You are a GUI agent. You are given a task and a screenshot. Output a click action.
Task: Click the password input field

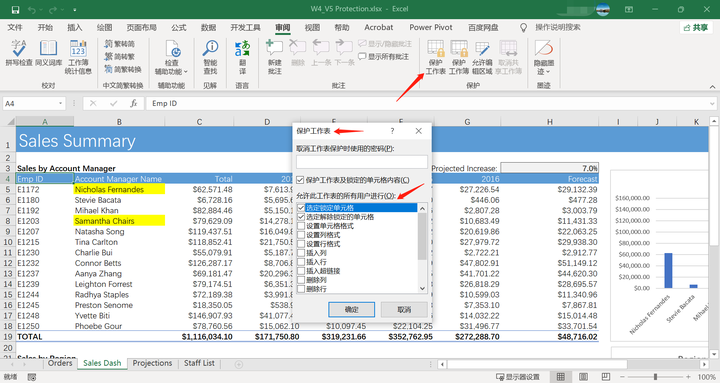click(362, 162)
